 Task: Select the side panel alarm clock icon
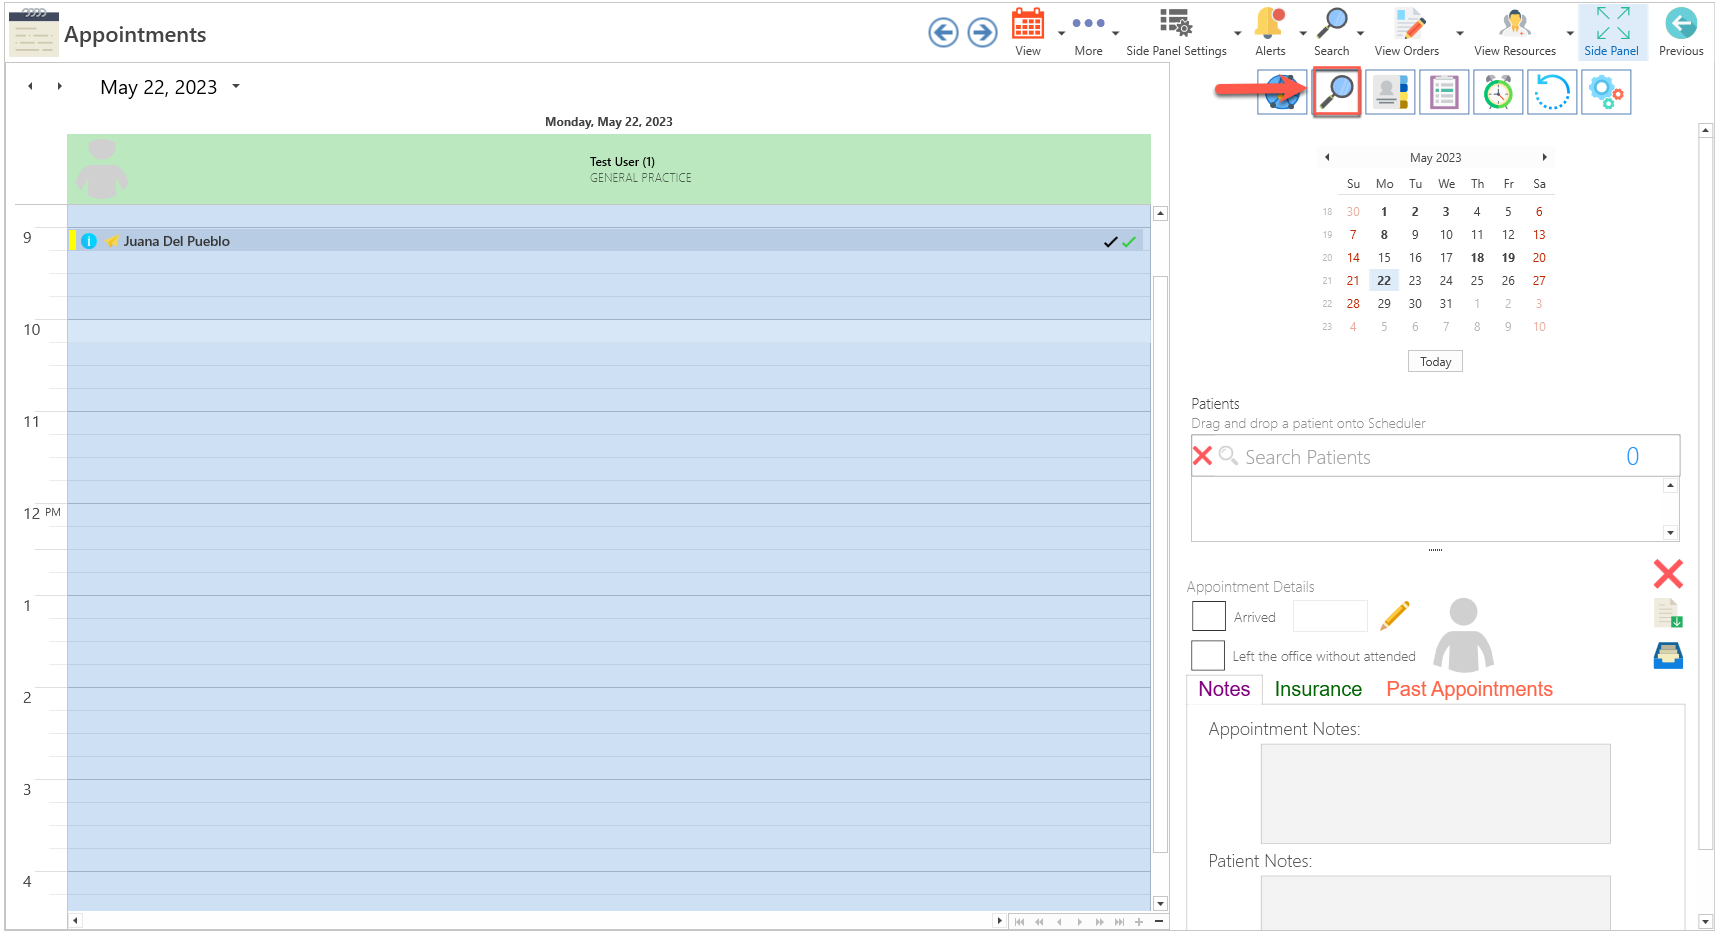pyautogui.click(x=1498, y=92)
